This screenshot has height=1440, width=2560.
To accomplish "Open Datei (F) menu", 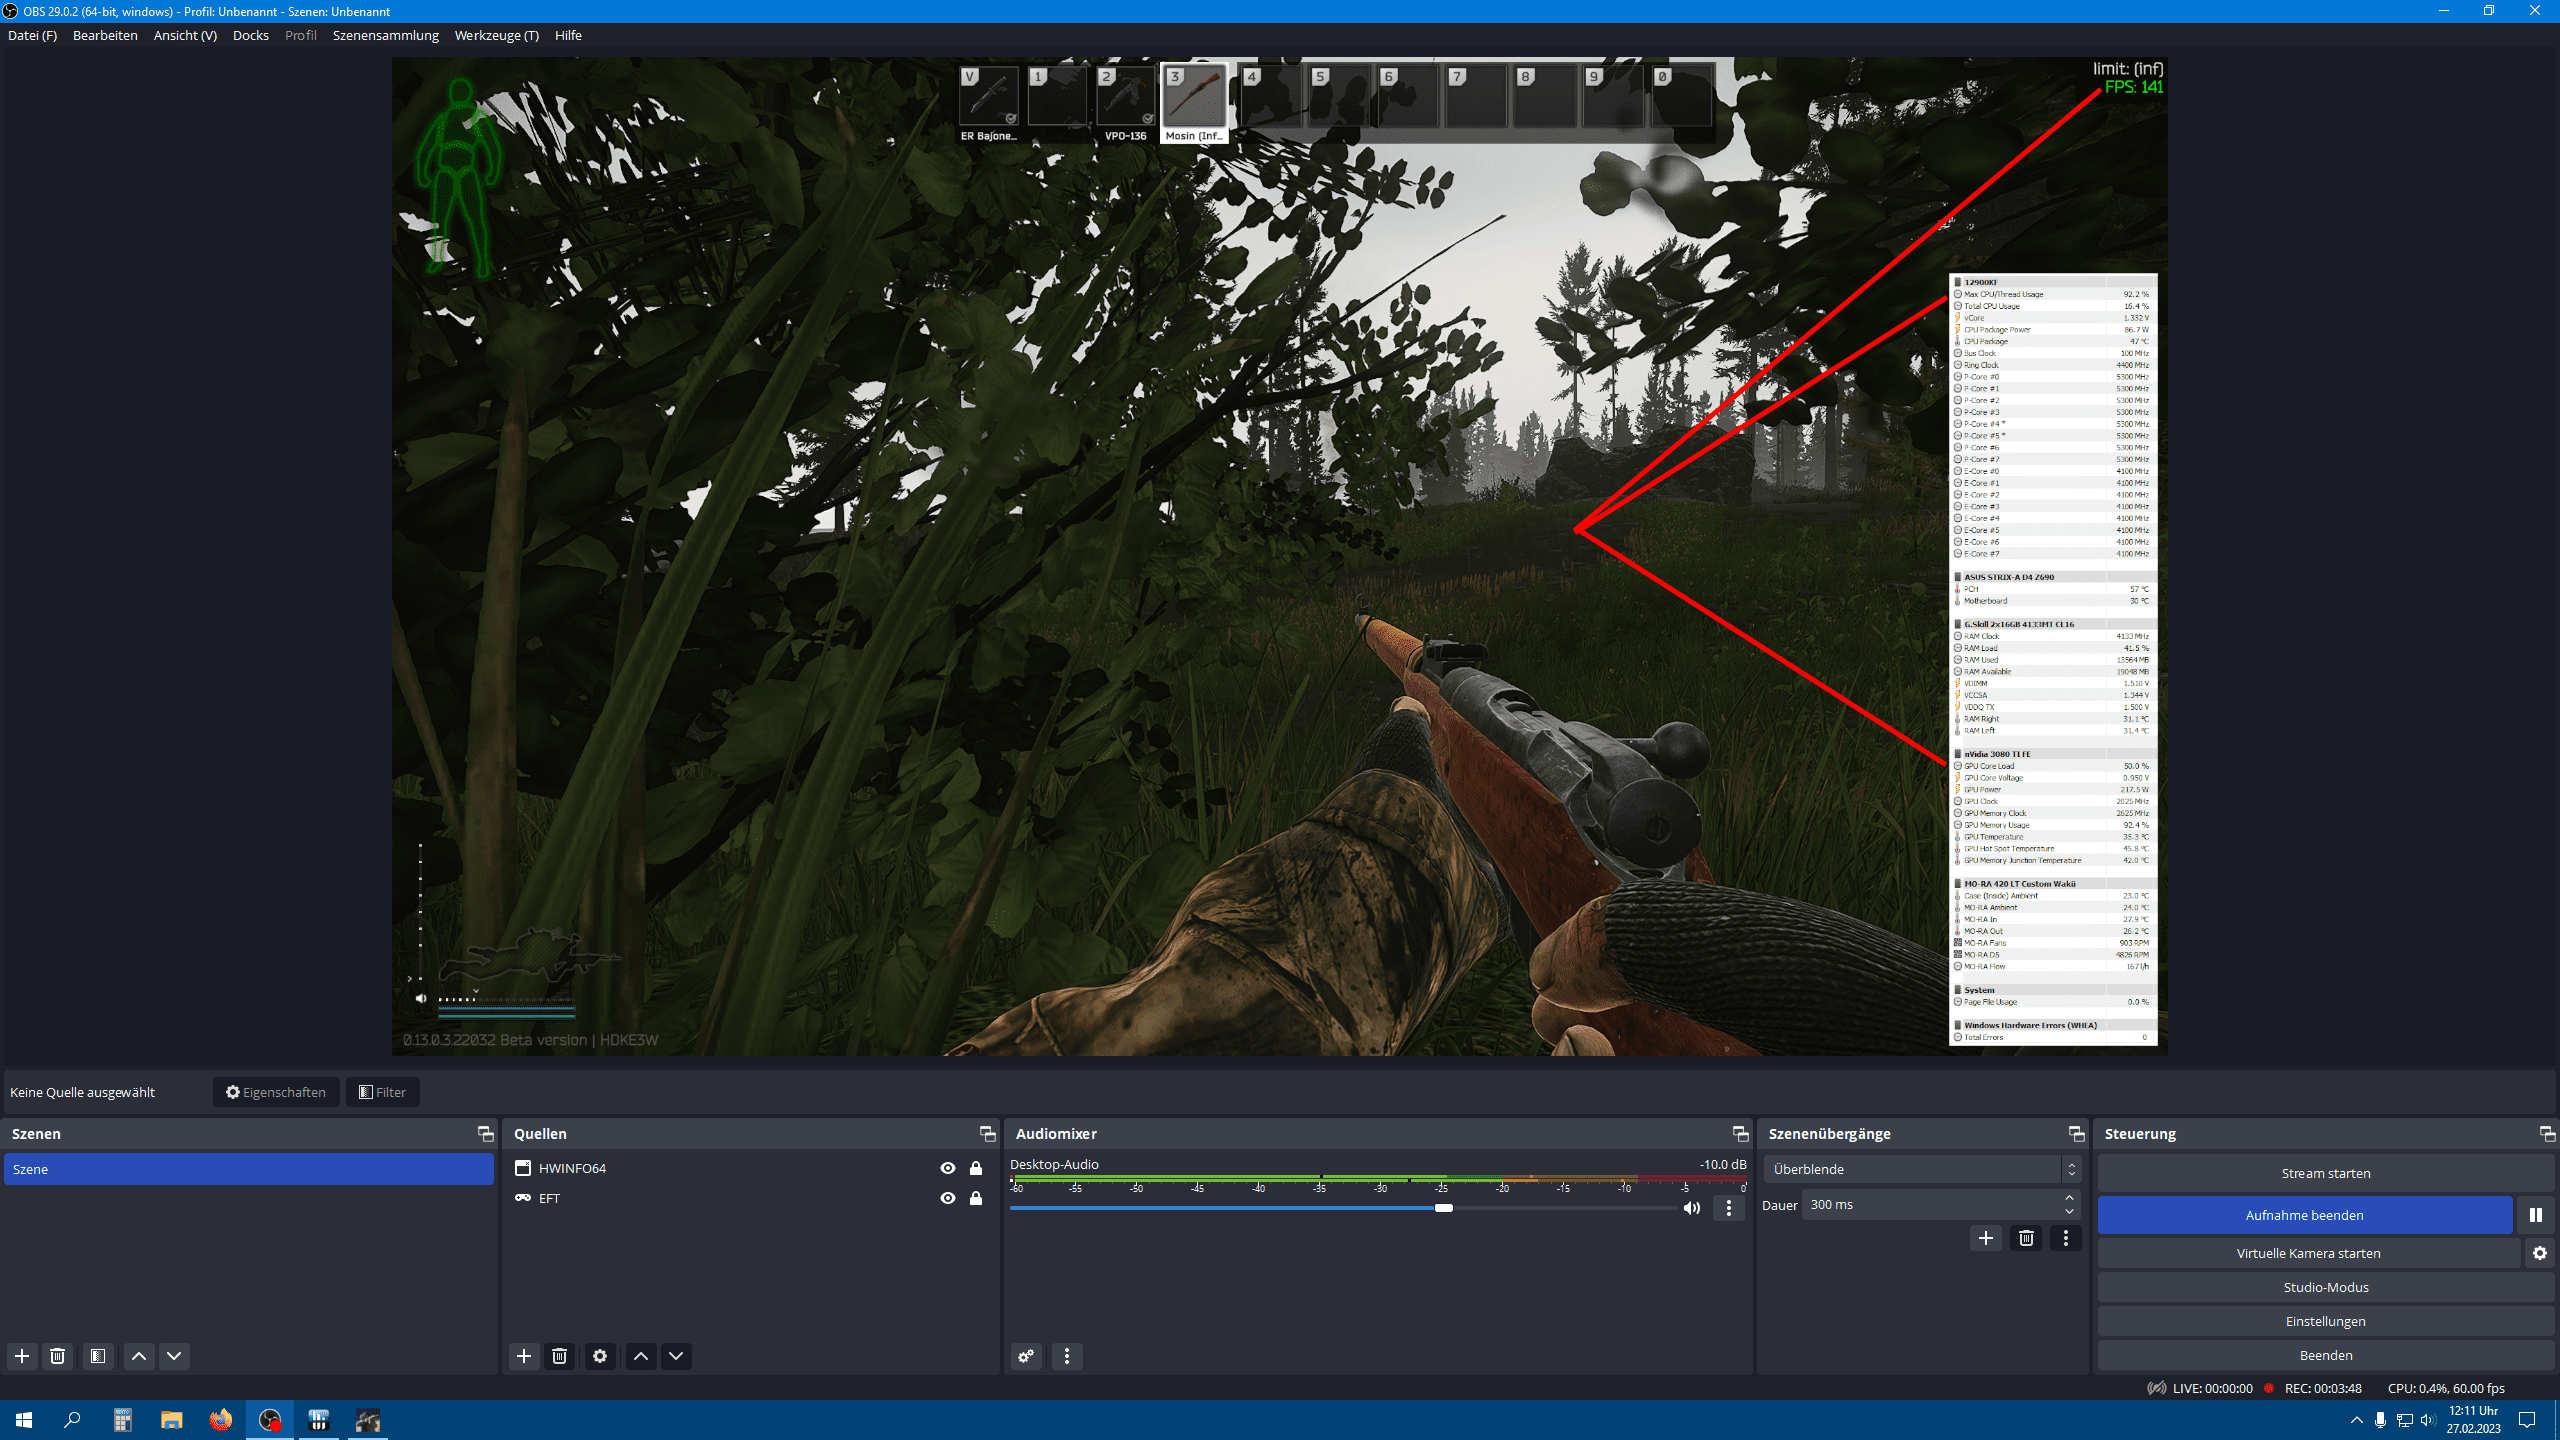I will [x=32, y=35].
